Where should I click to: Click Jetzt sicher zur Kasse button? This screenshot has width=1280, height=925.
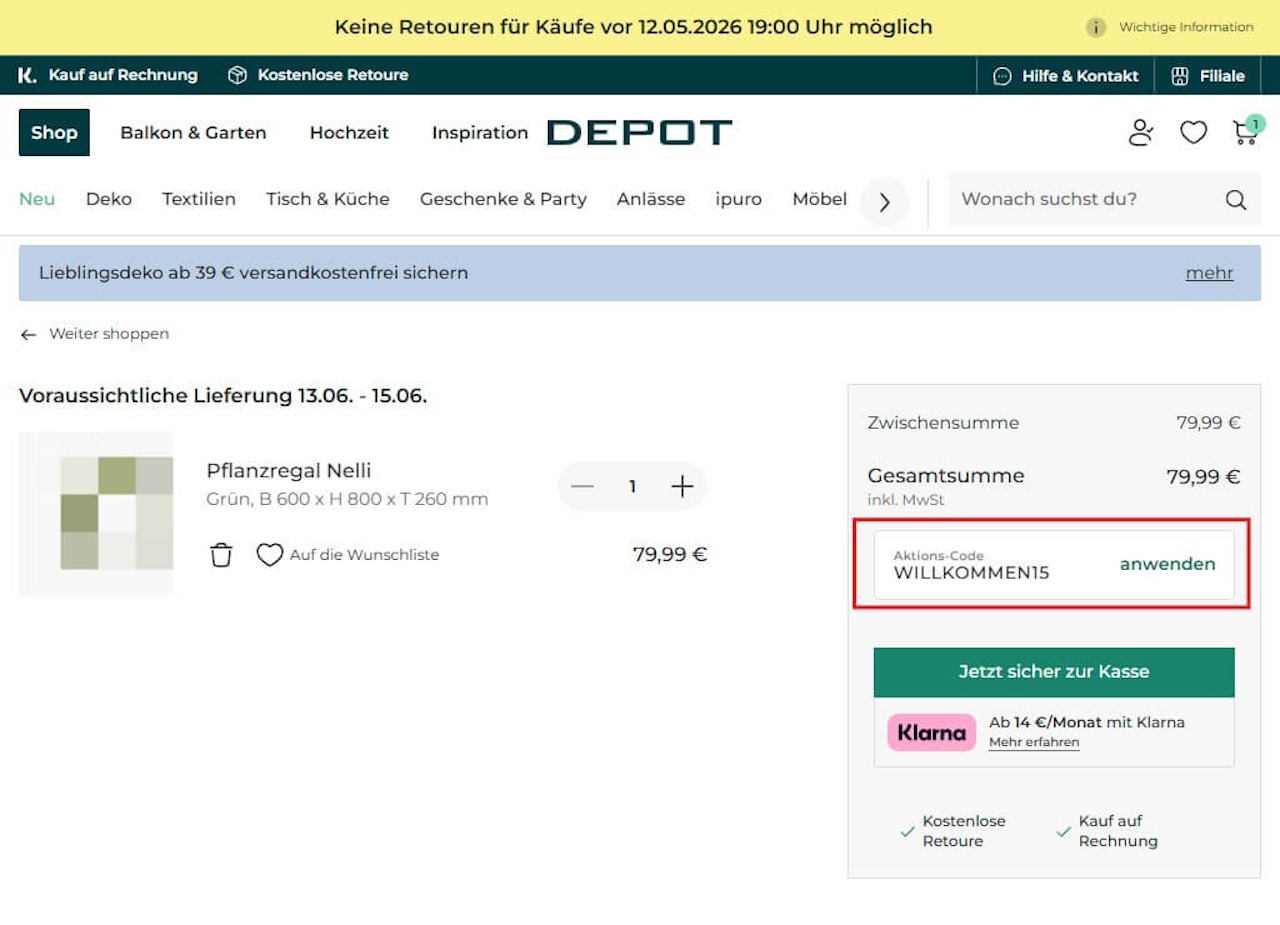tap(1054, 672)
